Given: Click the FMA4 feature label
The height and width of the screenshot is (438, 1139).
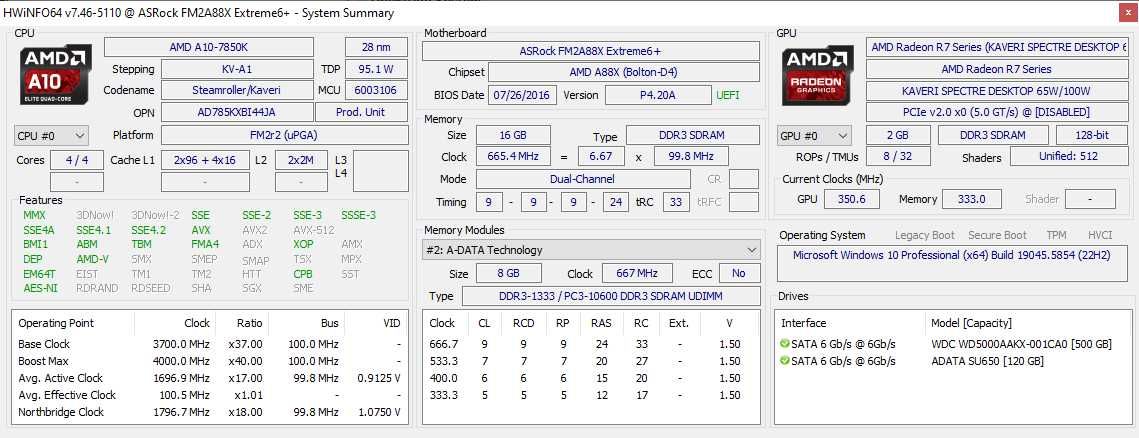Looking at the screenshot, I should click(205, 245).
